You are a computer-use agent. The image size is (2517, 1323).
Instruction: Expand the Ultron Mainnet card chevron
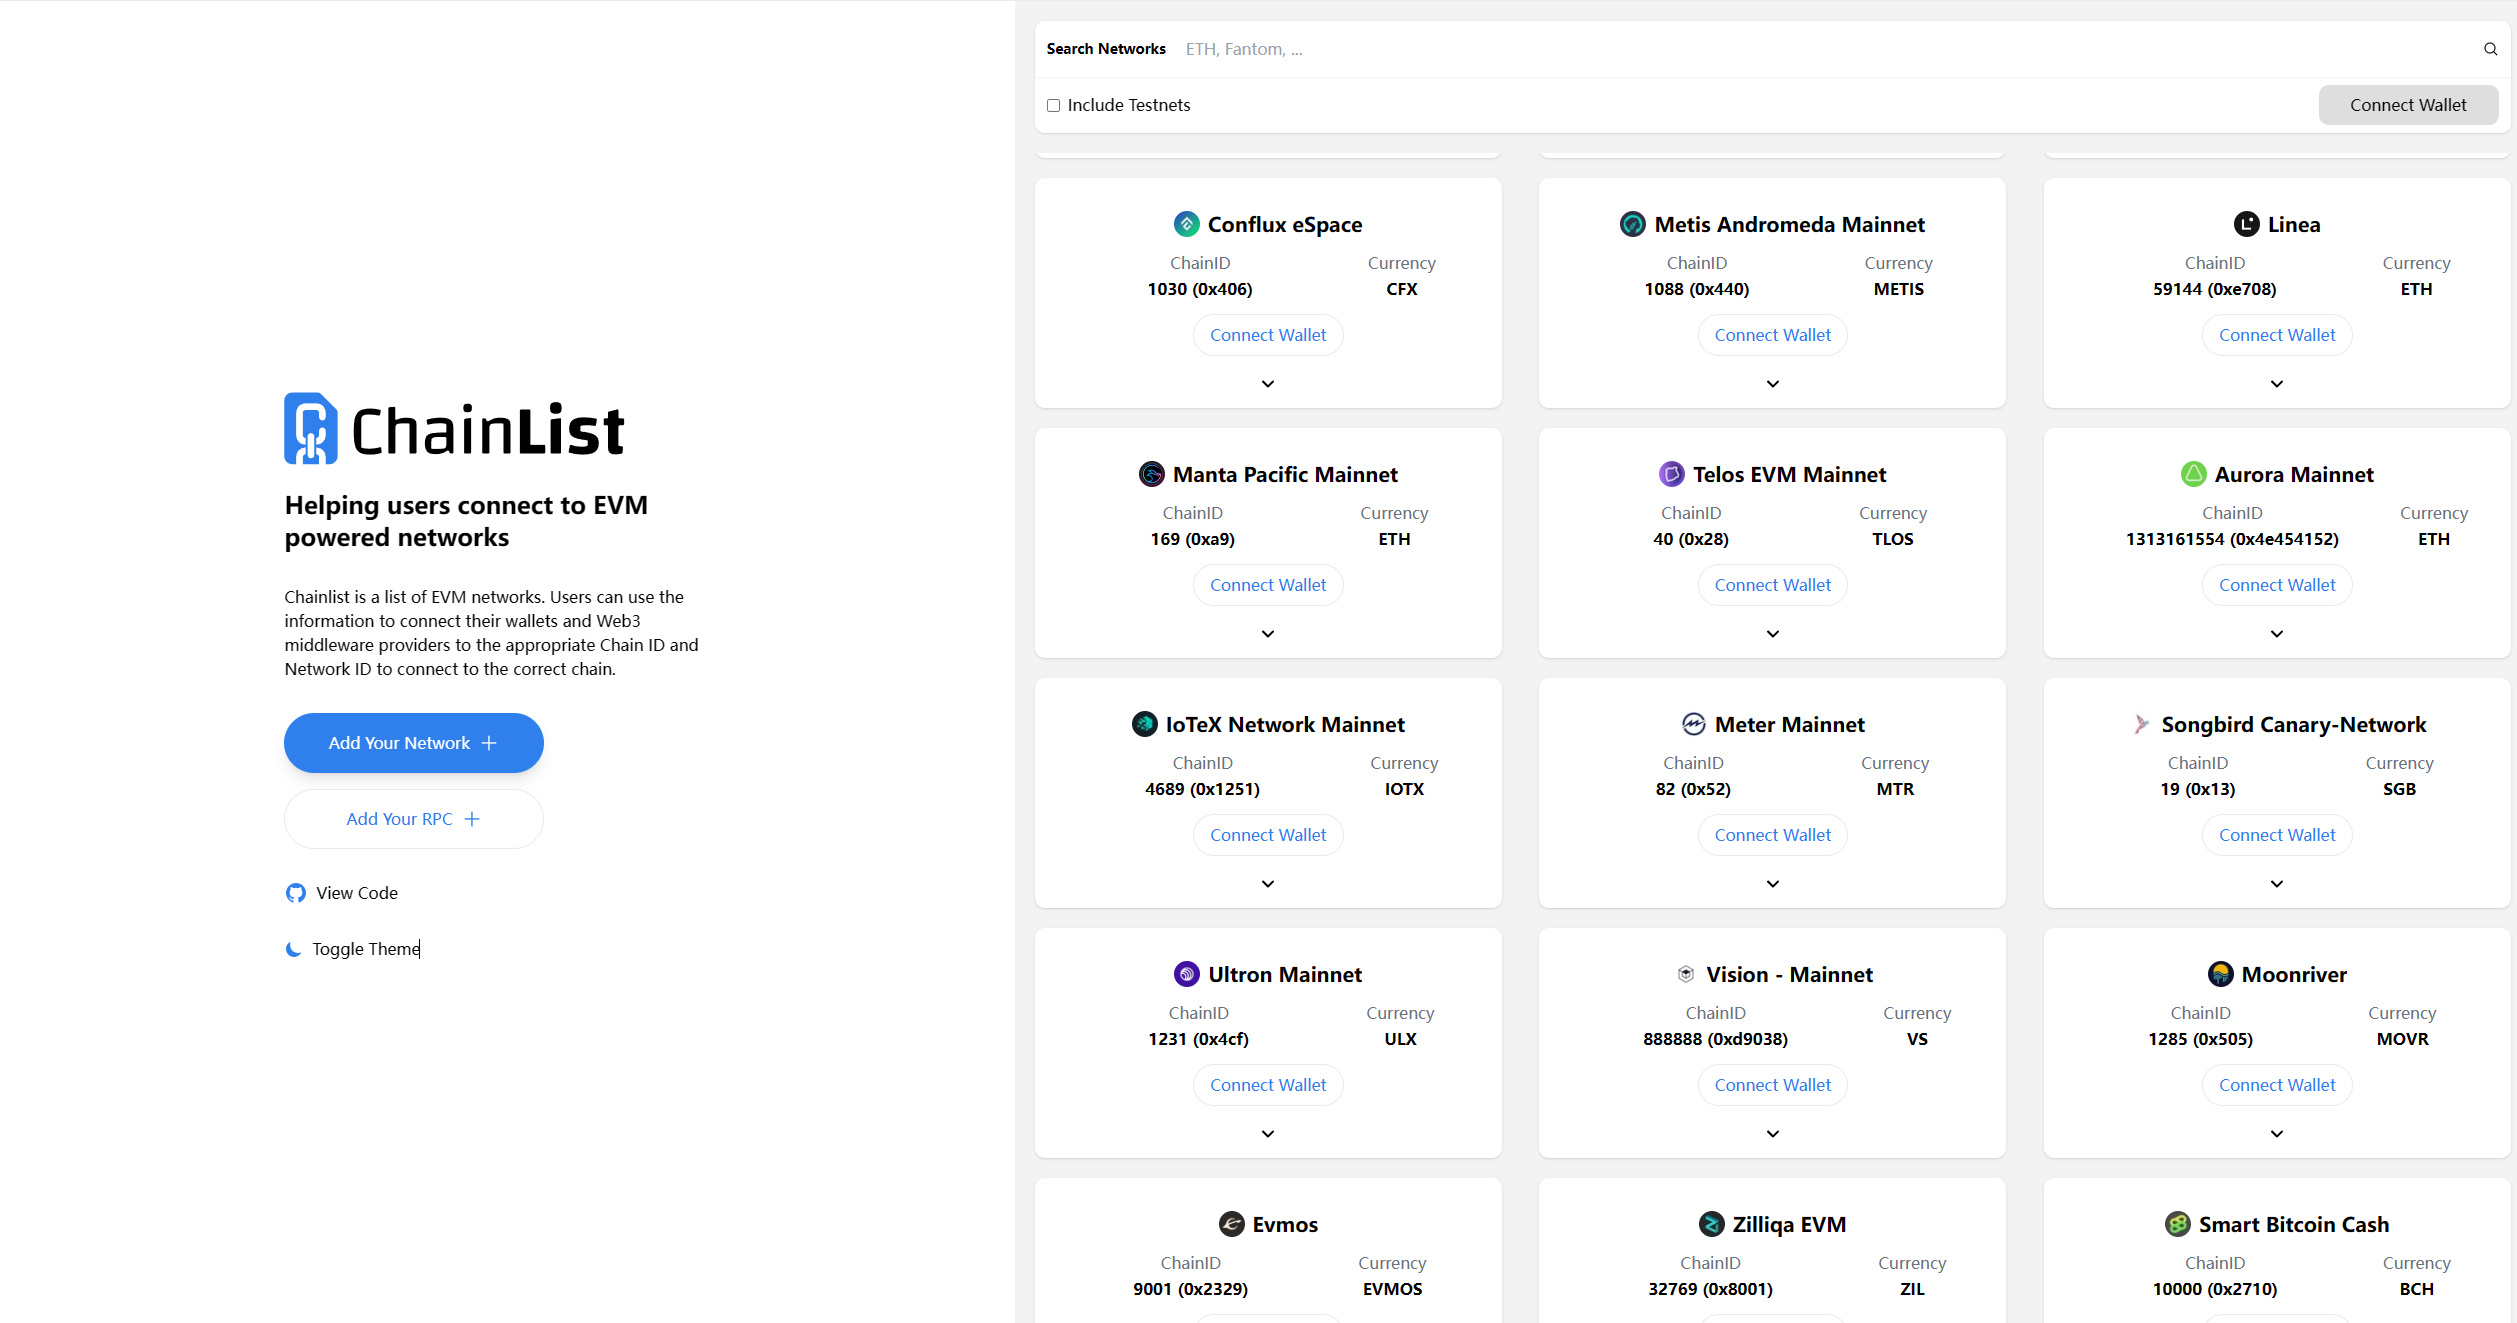pyautogui.click(x=1268, y=1134)
